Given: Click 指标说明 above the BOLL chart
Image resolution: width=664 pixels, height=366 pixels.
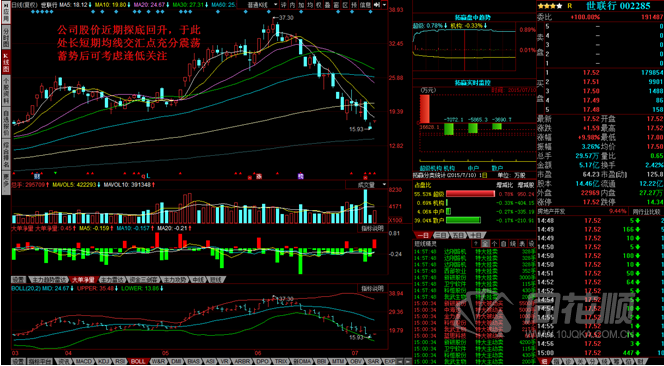Looking at the screenshot, I should [372, 288].
